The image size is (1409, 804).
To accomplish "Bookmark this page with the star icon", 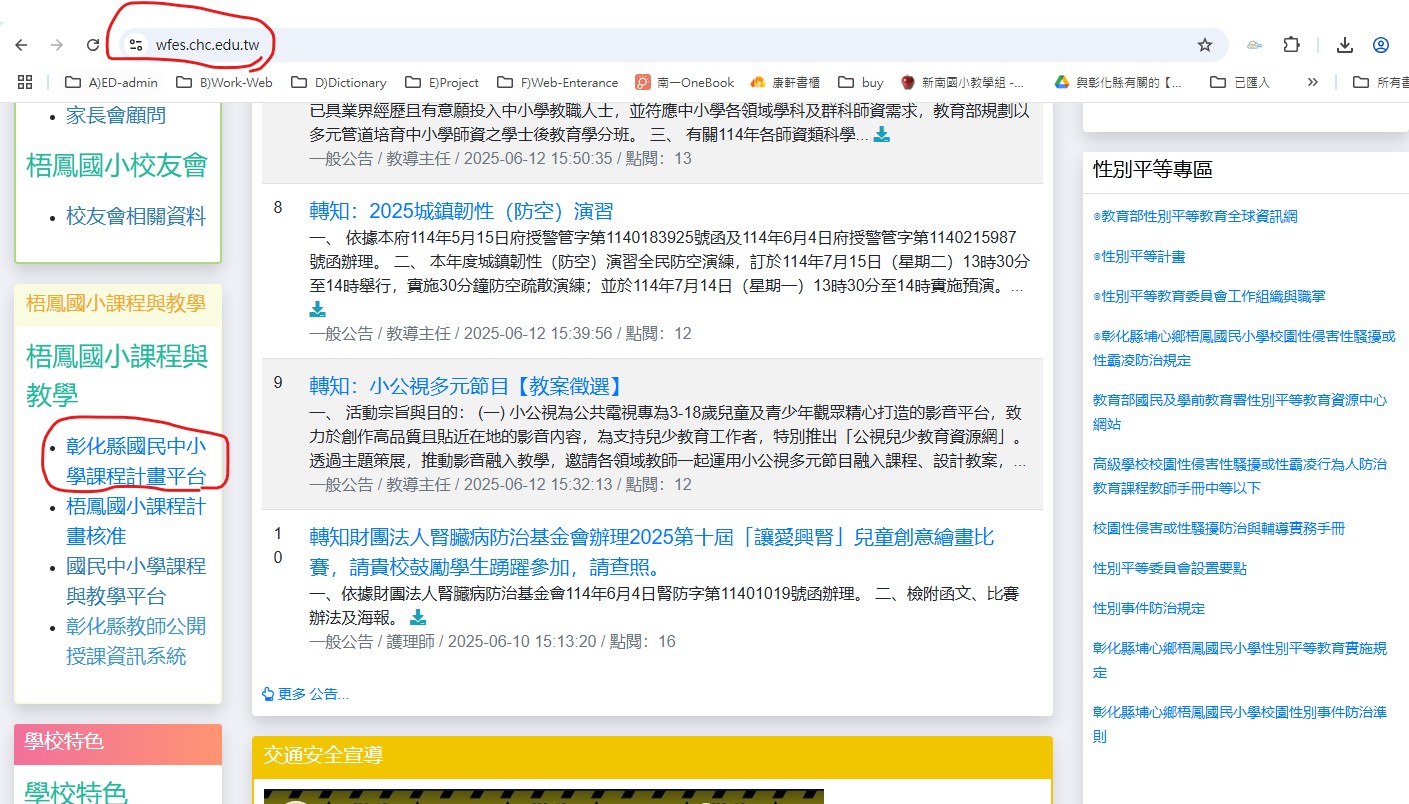I will pyautogui.click(x=1205, y=45).
